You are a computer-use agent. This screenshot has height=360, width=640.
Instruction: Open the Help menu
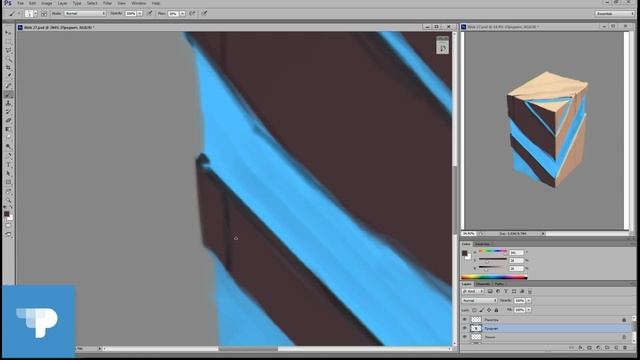click(x=156, y=3)
